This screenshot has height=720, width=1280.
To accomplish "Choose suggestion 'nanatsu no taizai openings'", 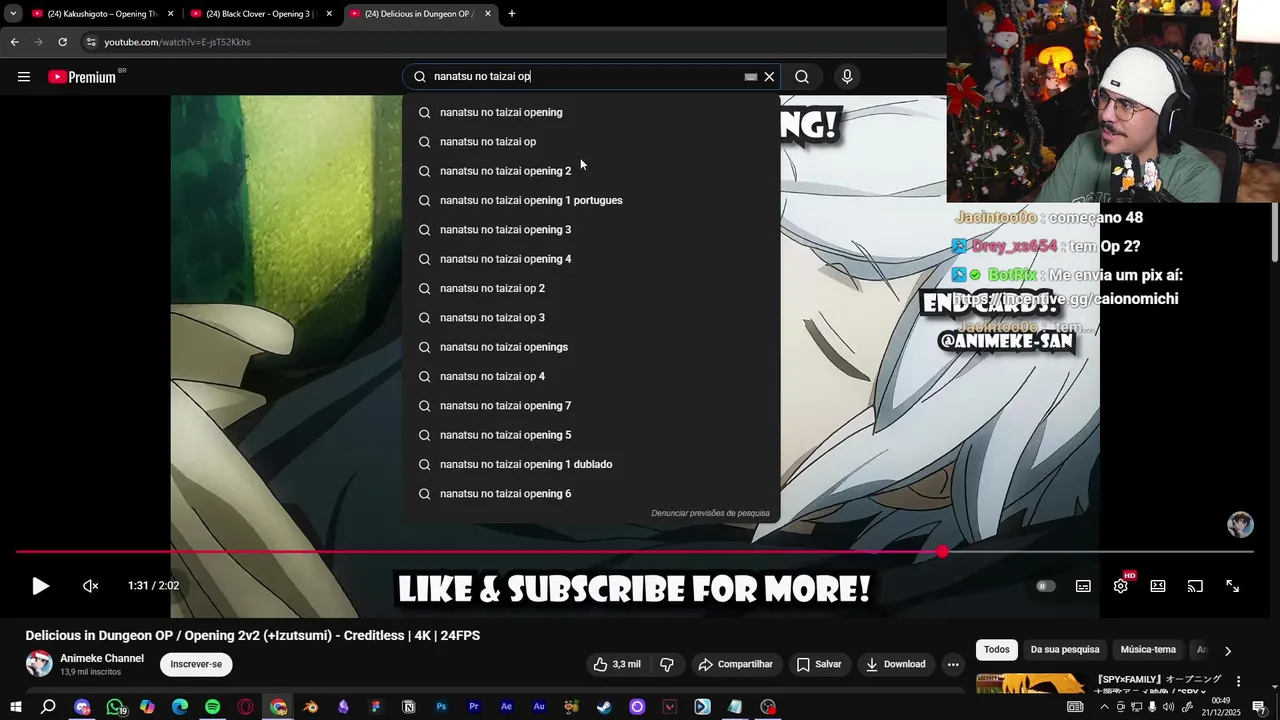I will pyautogui.click(x=591, y=347).
